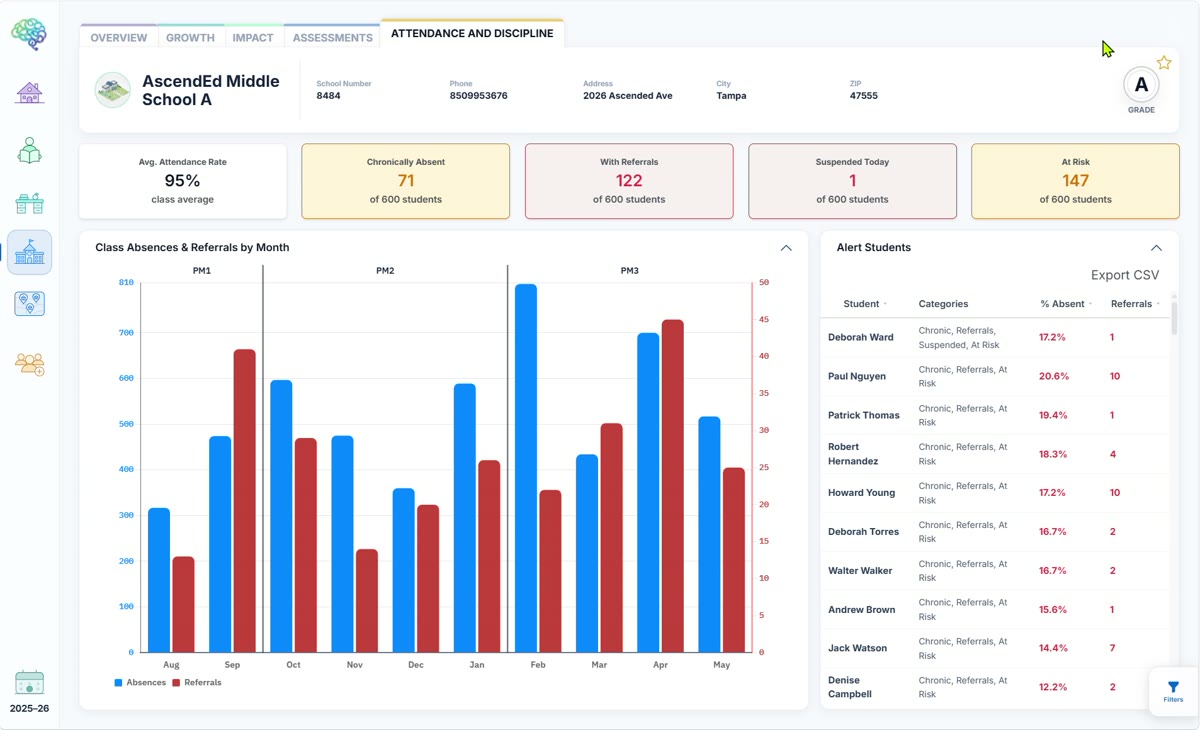The height and width of the screenshot is (730, 1200).
Task: Select the people group sidebar icon
Action: tap(29, 363)
